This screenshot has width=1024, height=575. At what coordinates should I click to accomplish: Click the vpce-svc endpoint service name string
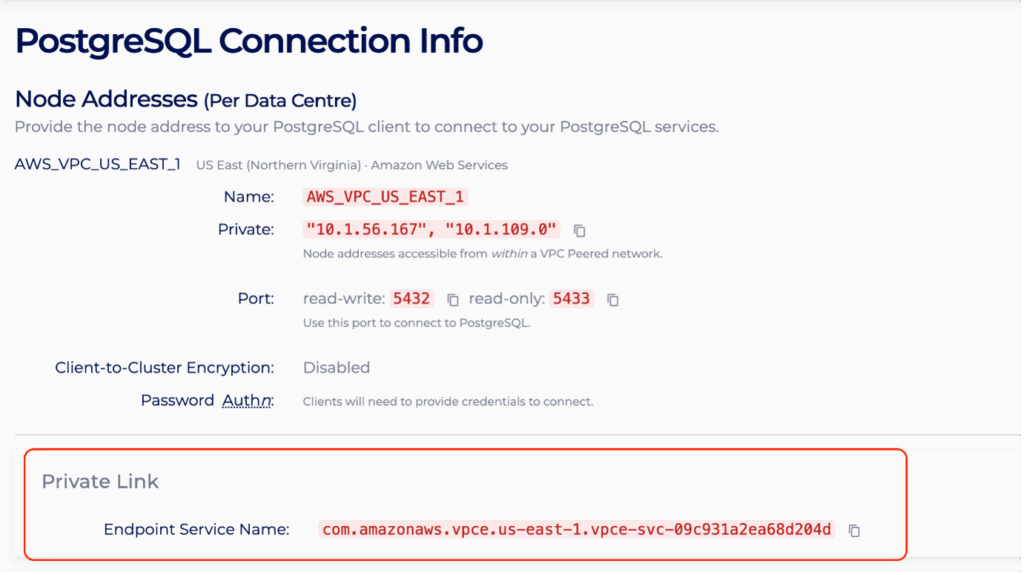click(576, 529)
